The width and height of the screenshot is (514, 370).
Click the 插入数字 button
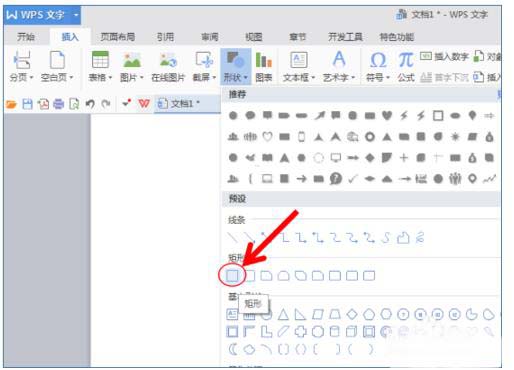coord(444,57)
